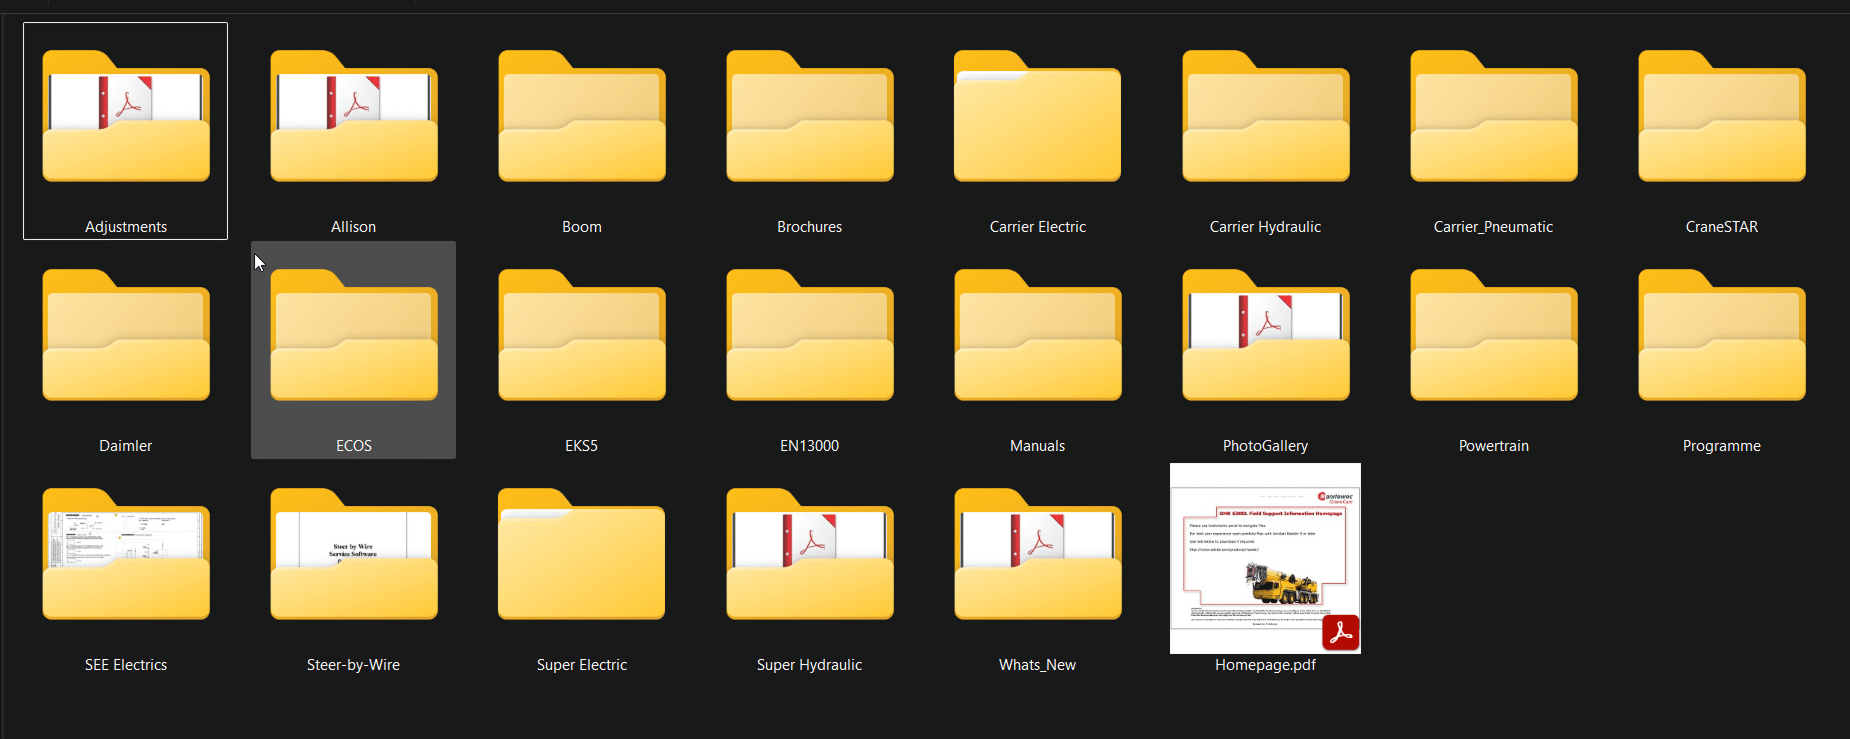
Task: Click the Allison folder name label
Action: click(x=354, y=227)
